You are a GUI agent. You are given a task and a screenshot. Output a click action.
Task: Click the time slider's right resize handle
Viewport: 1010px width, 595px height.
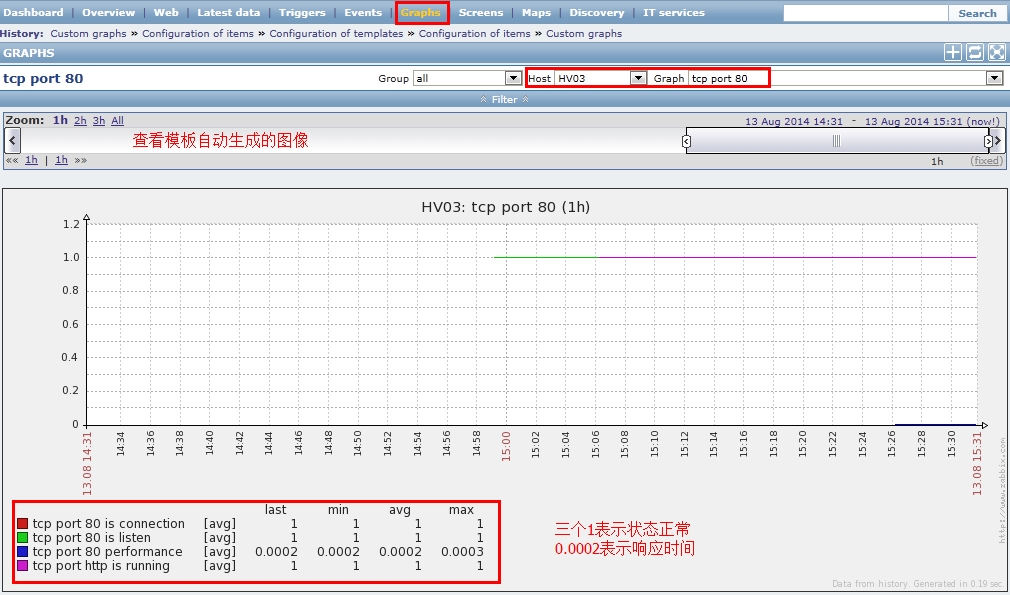pyautogui.click(x=988, y=141)
